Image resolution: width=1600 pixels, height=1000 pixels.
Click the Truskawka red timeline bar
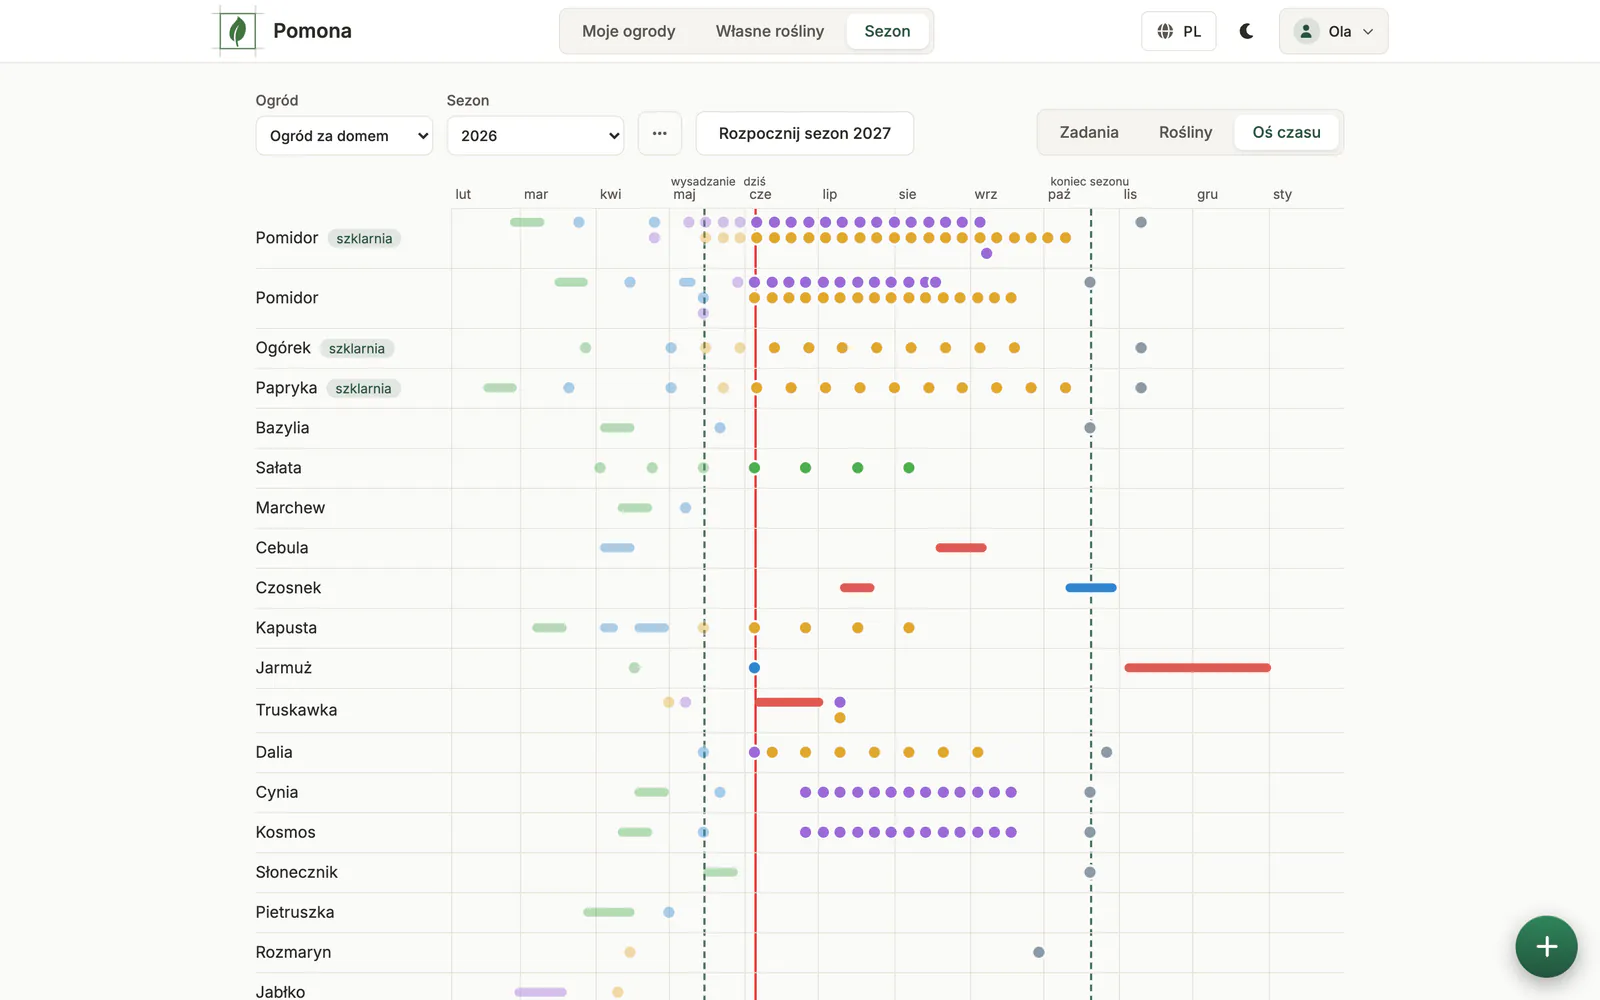(789, 702)
